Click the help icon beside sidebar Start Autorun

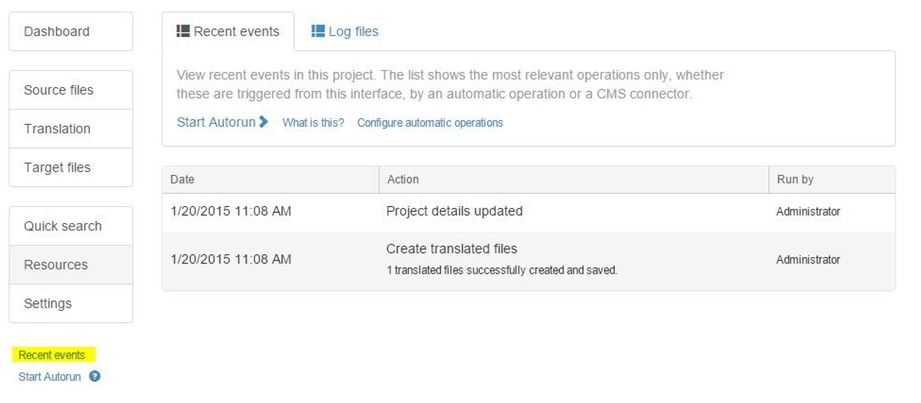95,377
